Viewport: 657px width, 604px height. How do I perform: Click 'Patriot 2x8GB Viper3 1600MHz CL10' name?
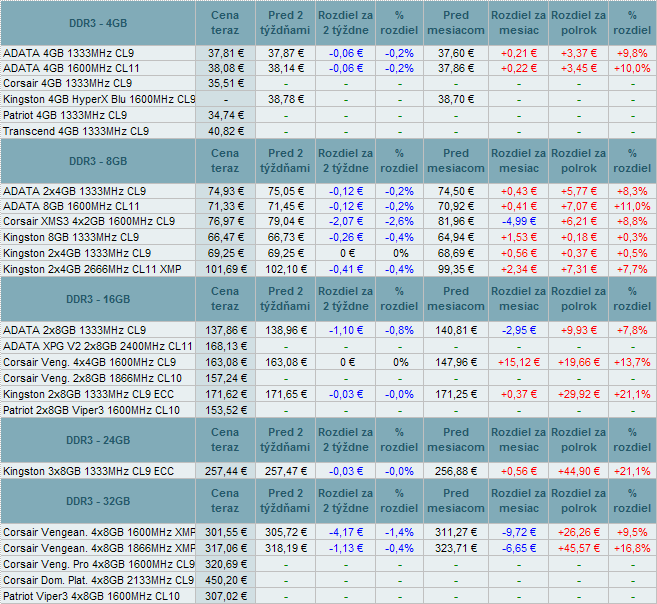pyautogui.click(x=91, y=410)
